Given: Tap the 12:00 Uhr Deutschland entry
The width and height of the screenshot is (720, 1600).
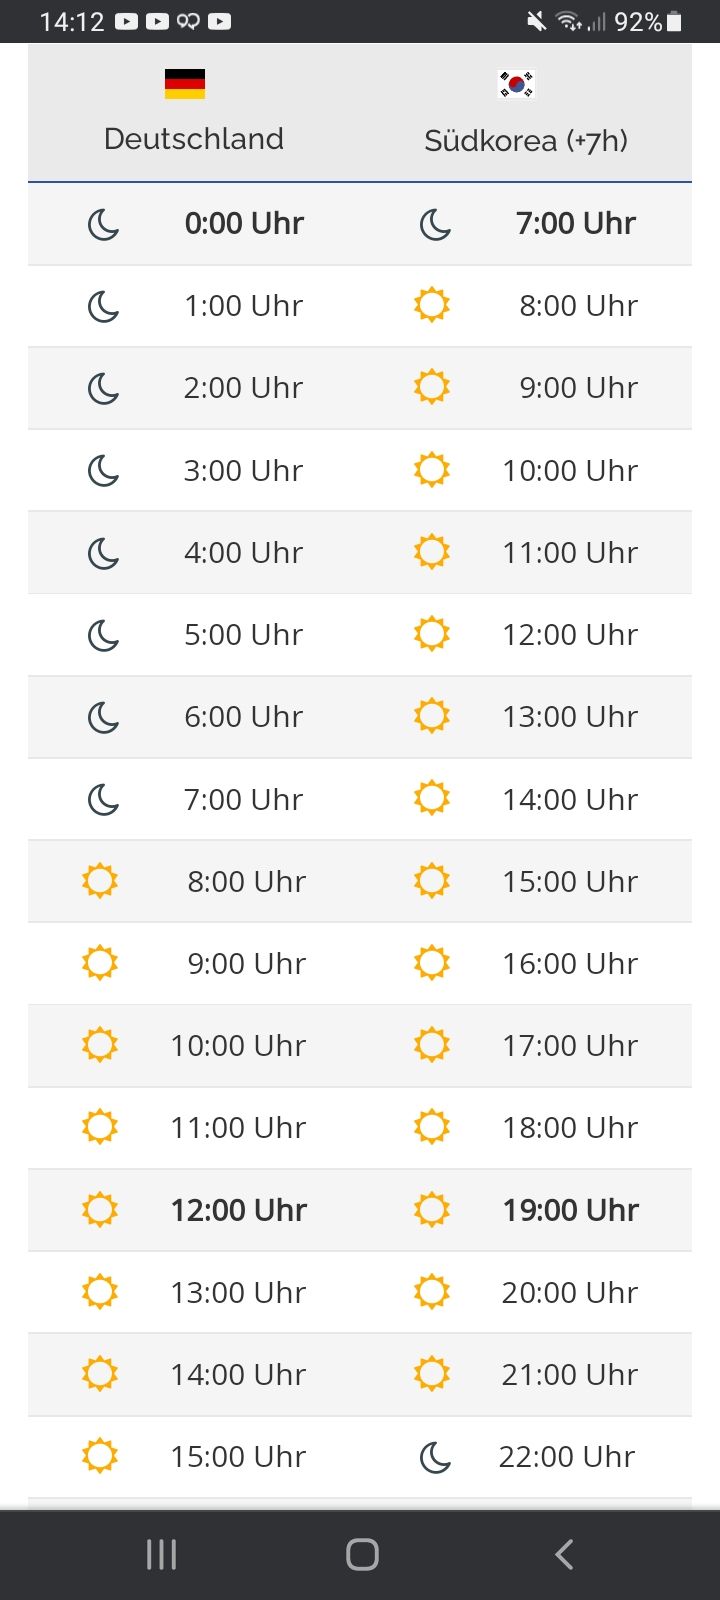Looking at the screenshot, I should (x=239, y=1210).
